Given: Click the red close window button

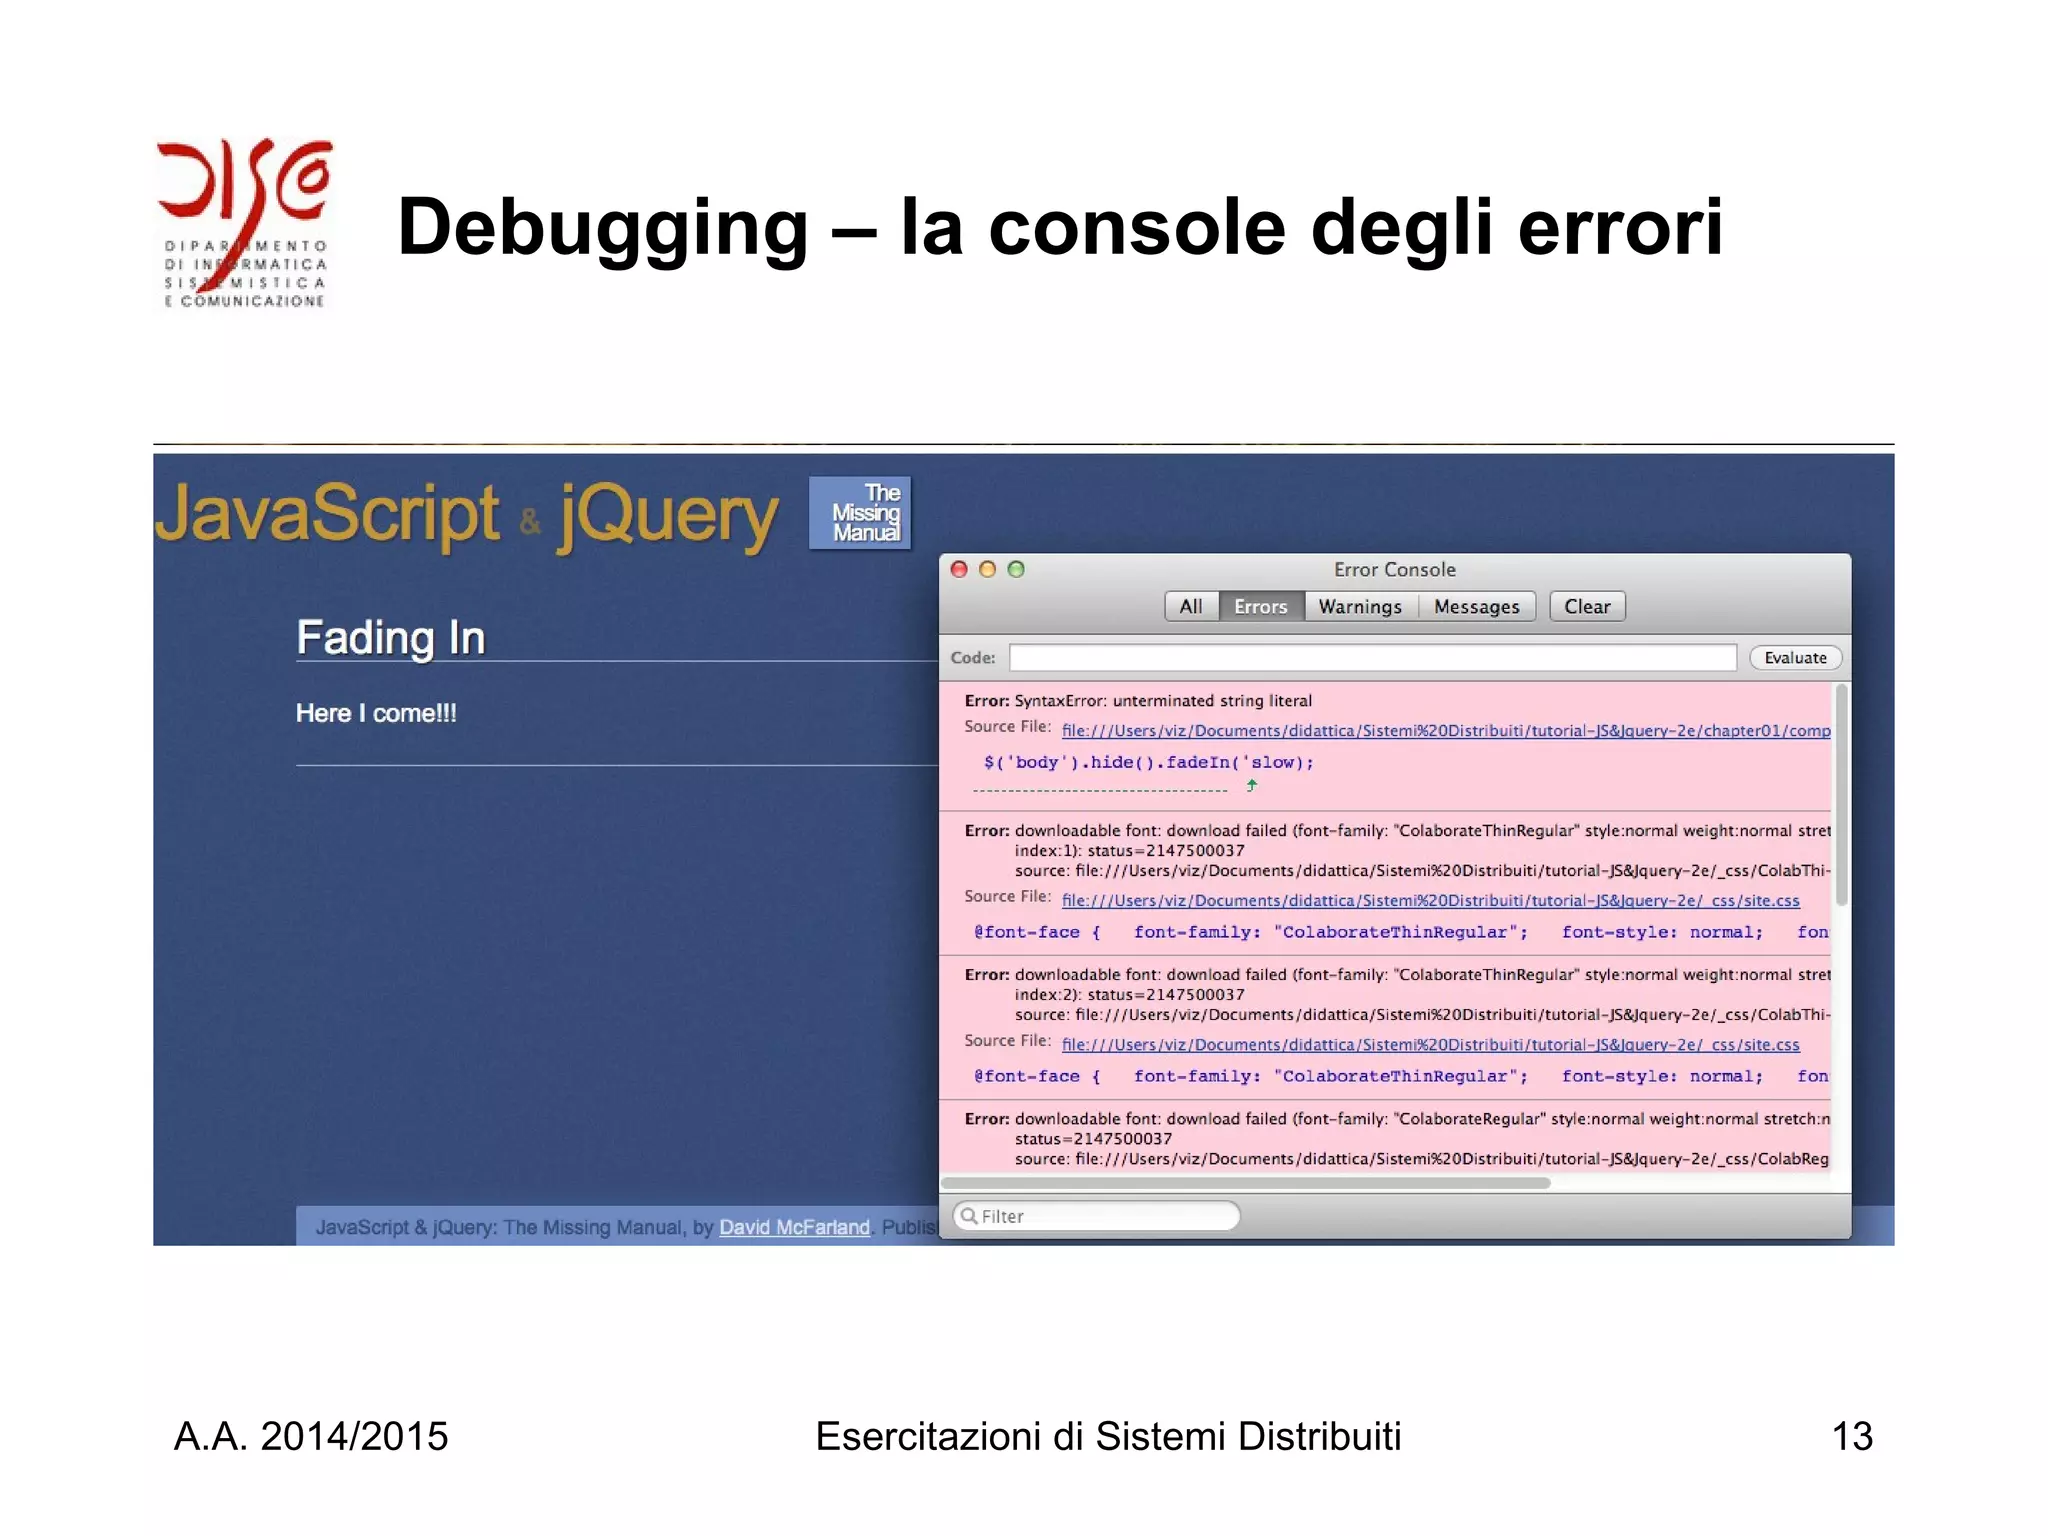Looking at the screenshot, I should coord(959,569).
